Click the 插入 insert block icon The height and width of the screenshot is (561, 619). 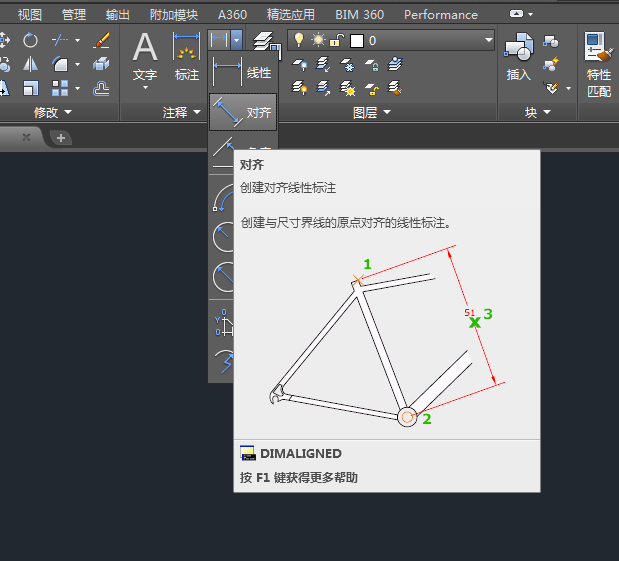tap(518, 56)
